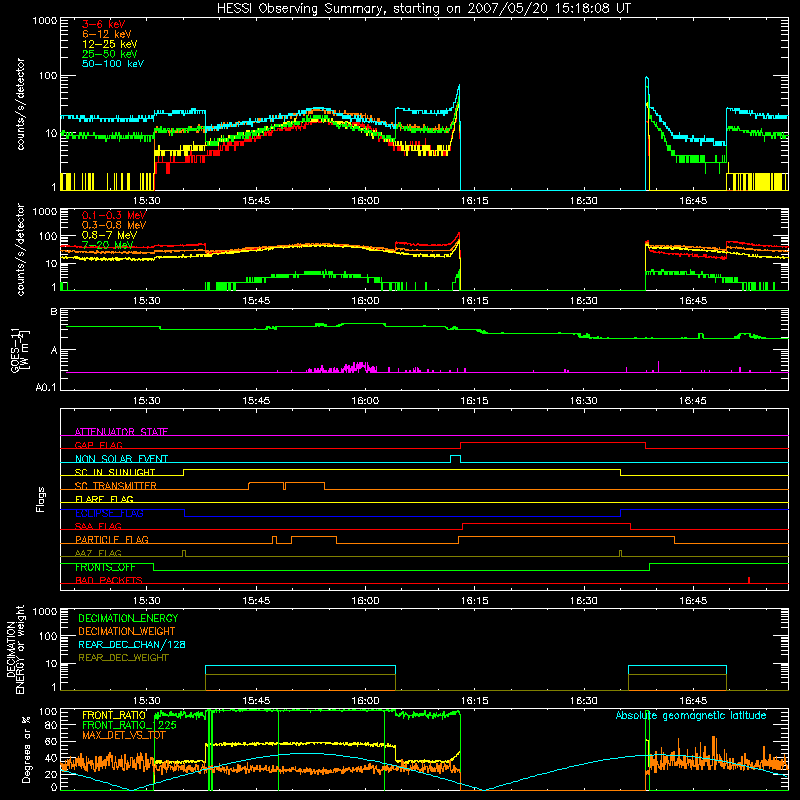Select the 50-100 keV legend label
The width and height of the screenshot is (800, 800).
coord(112,64)
